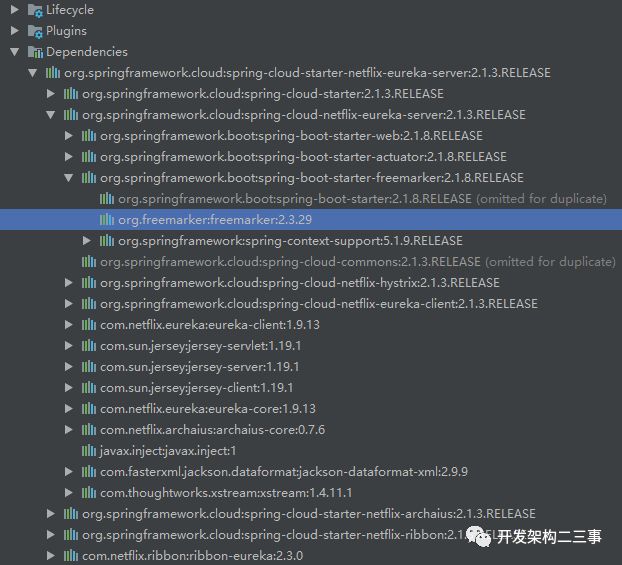Expand xstream:1.4.11.1 arrow

click(x=69, y=493)
